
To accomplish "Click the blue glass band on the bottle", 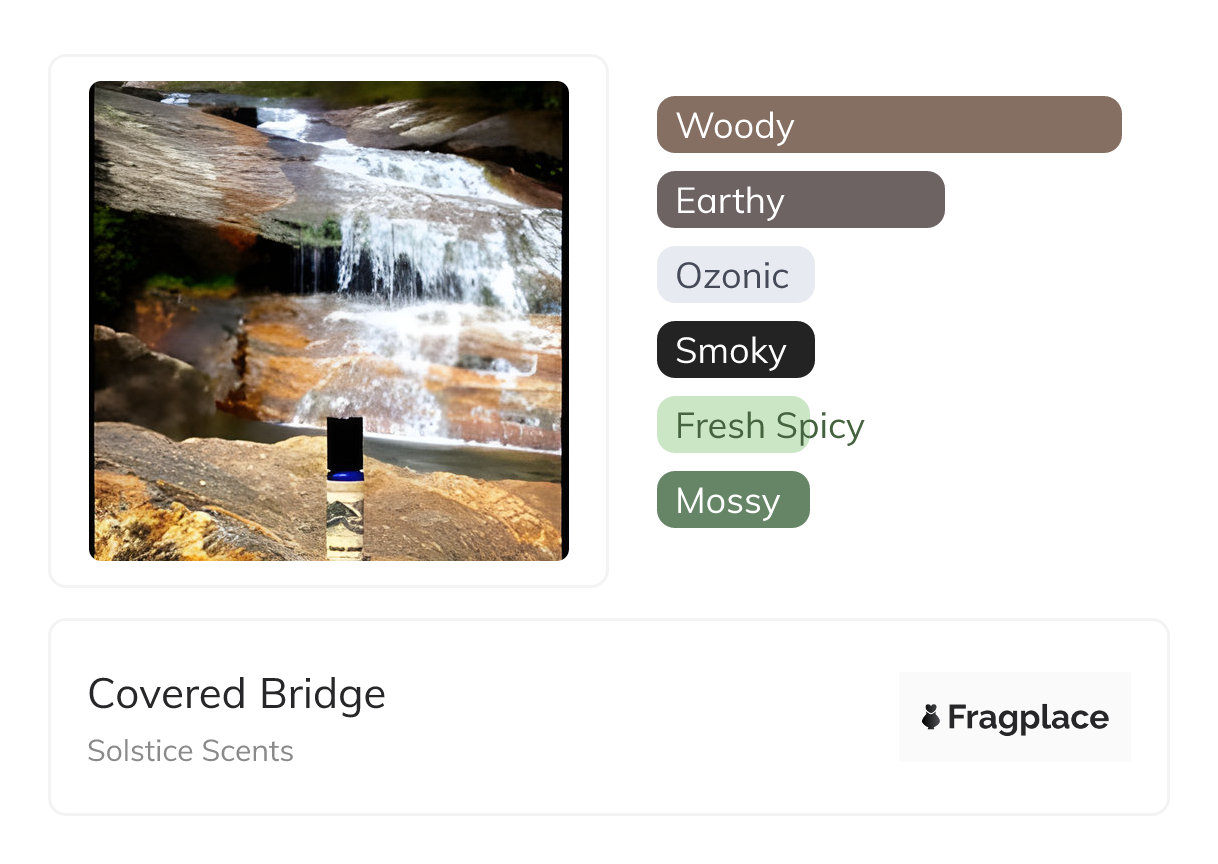I will coord(344,475).
